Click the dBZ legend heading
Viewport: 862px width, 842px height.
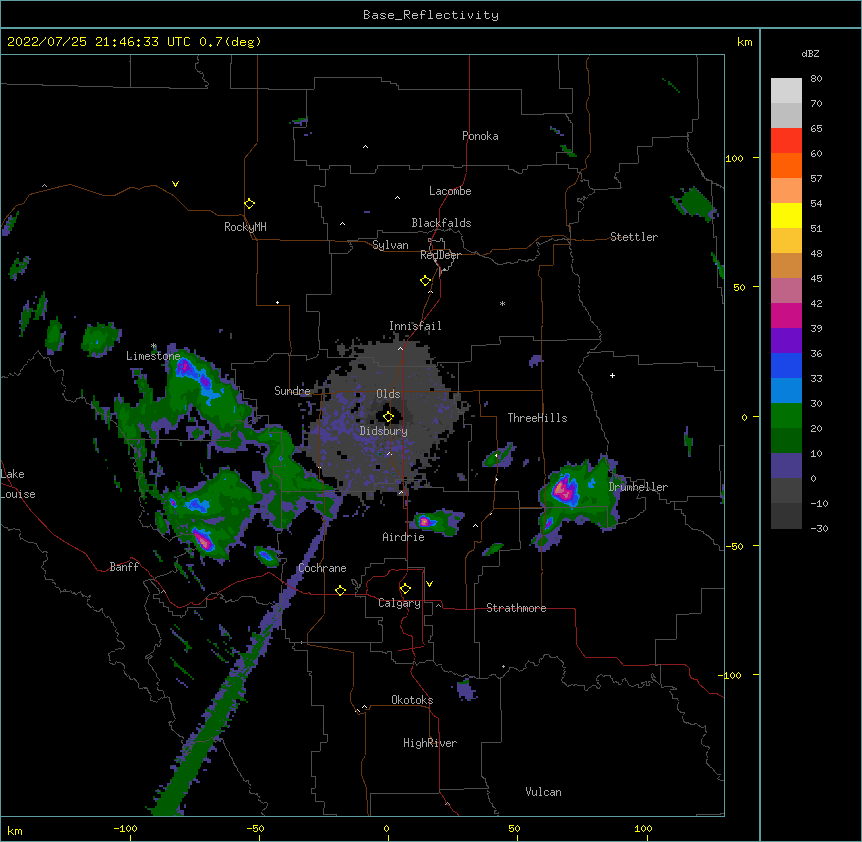810,53
